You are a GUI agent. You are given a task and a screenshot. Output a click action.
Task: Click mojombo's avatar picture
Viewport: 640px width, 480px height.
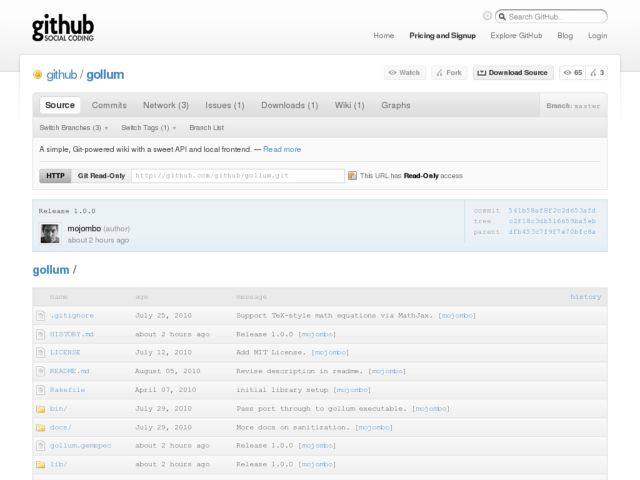pyautogui.click(x=50, y=234)
